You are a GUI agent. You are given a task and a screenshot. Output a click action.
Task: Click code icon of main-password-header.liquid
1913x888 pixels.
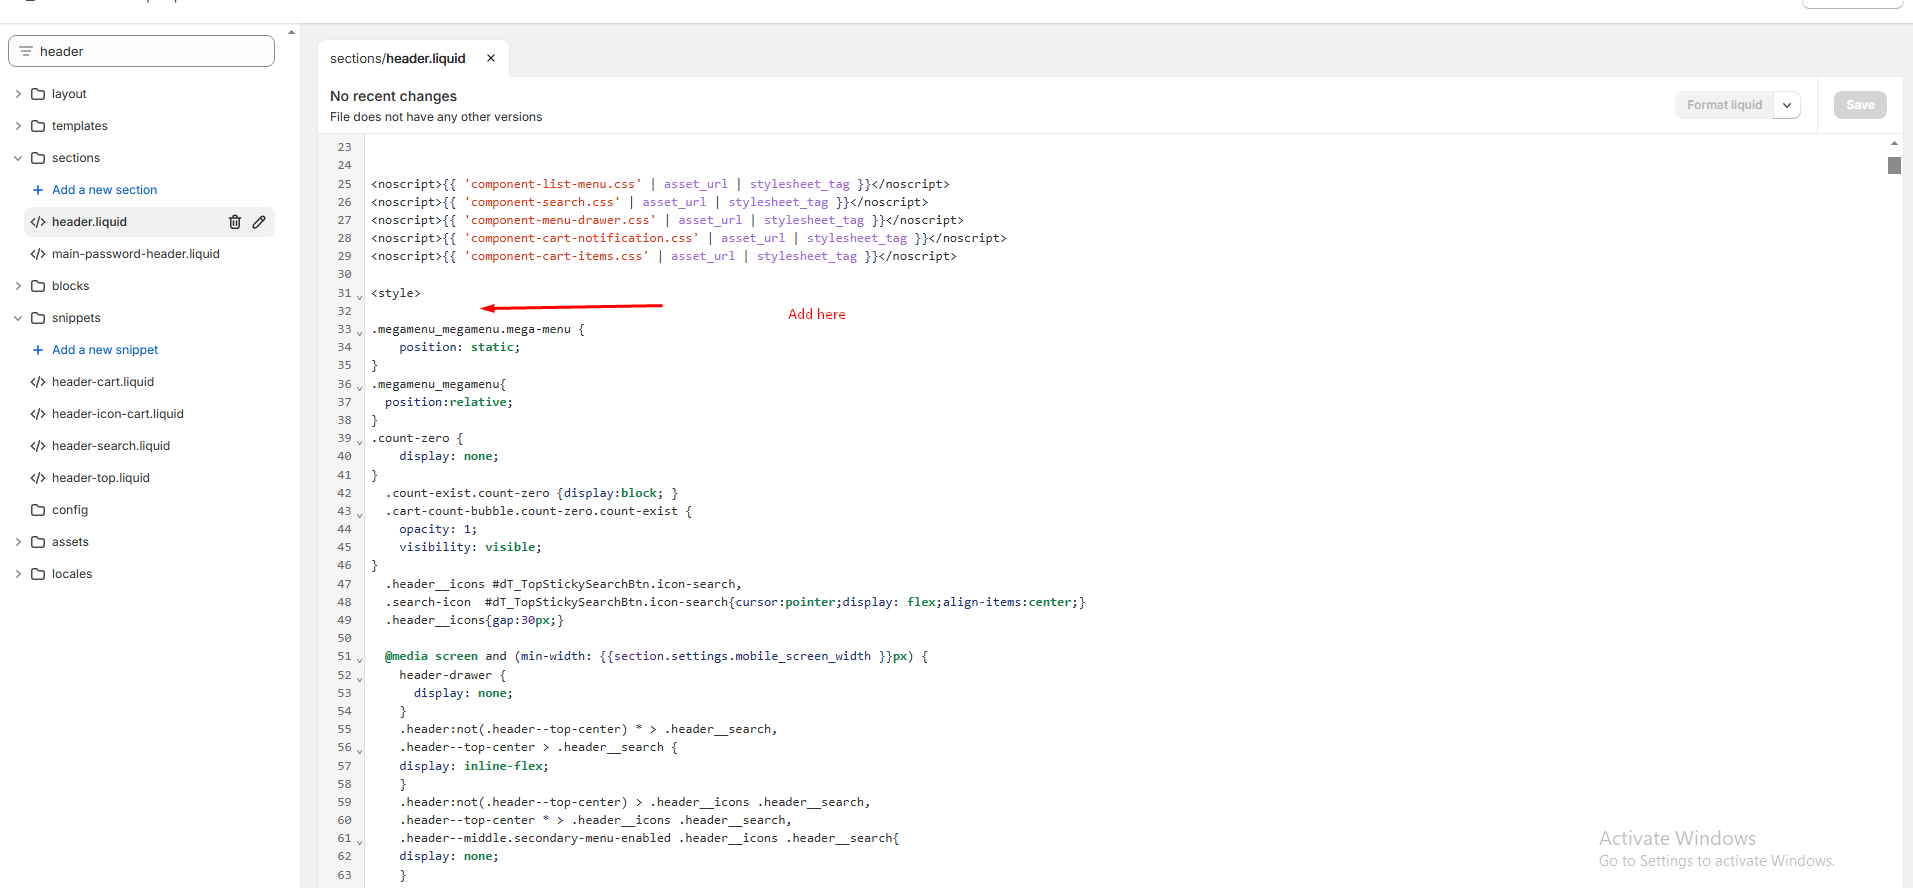(38, 254)
